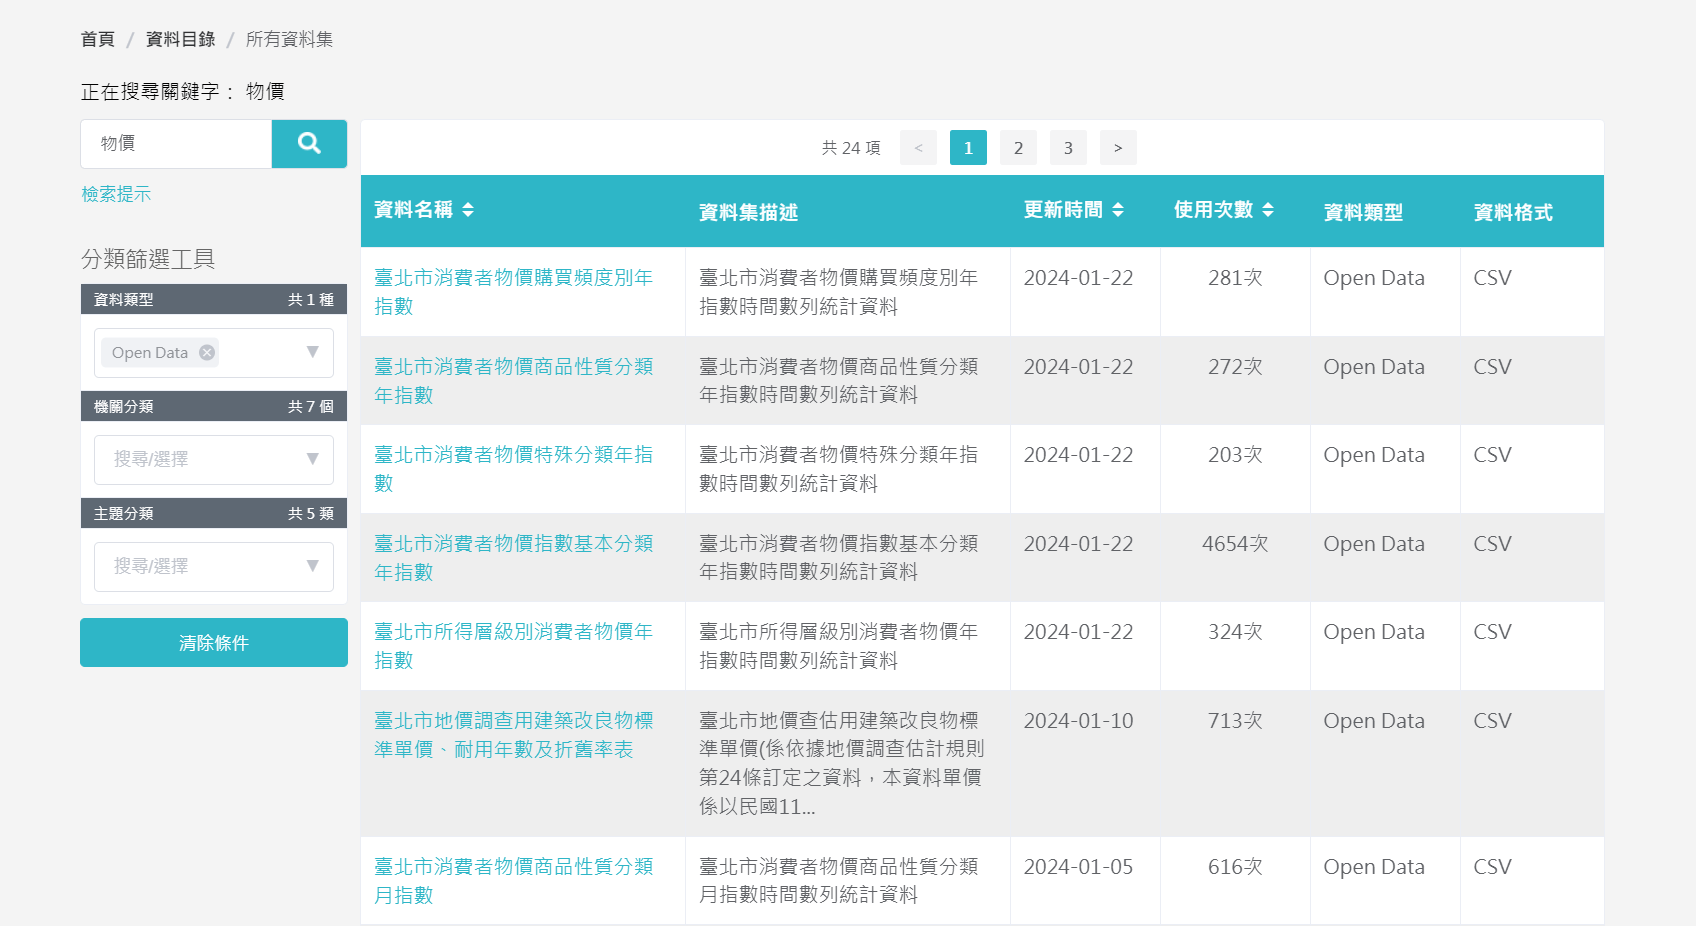Sort by 更新時間 column arrows
Screen dimensions: 1696x926
point(1118,210)
